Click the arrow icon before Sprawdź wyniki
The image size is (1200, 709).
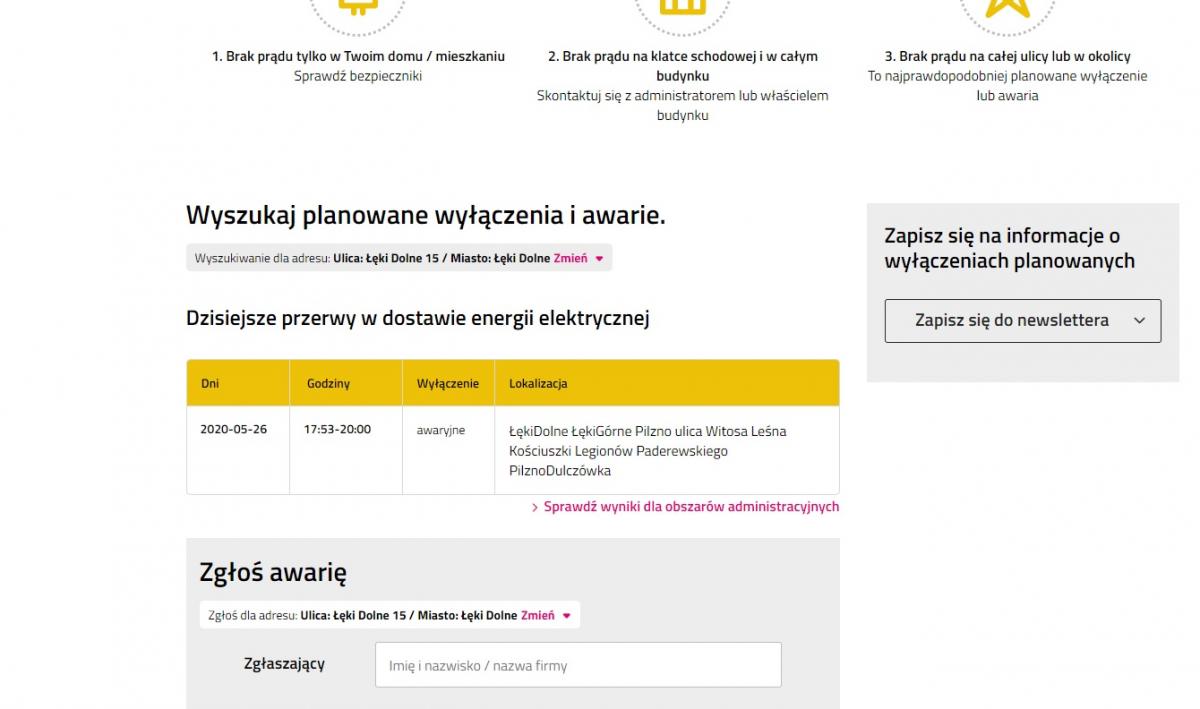pyautogui.click(x=536, y=508)
